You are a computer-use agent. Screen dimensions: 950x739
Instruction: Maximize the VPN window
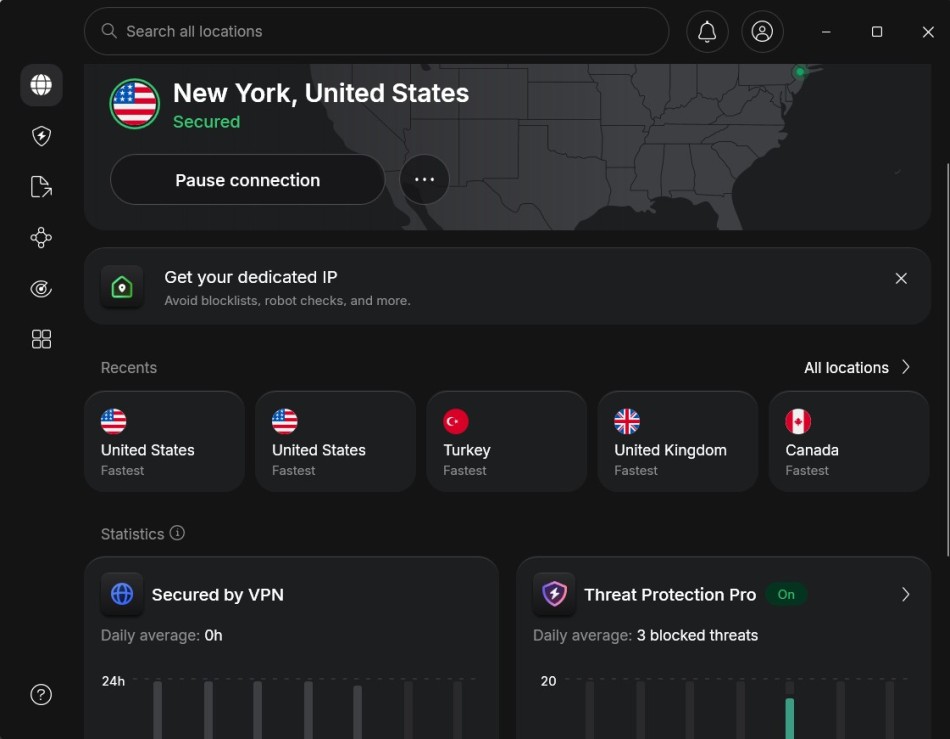pyautogui.click(x=877, y=31)
